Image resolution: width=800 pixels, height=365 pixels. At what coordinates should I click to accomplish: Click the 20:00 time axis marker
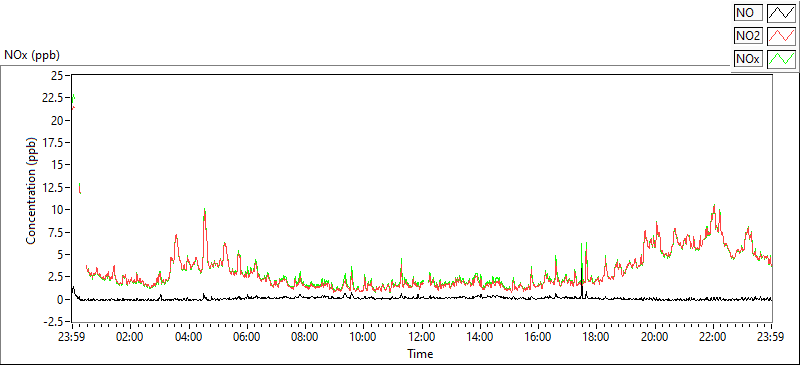point(655,337)
